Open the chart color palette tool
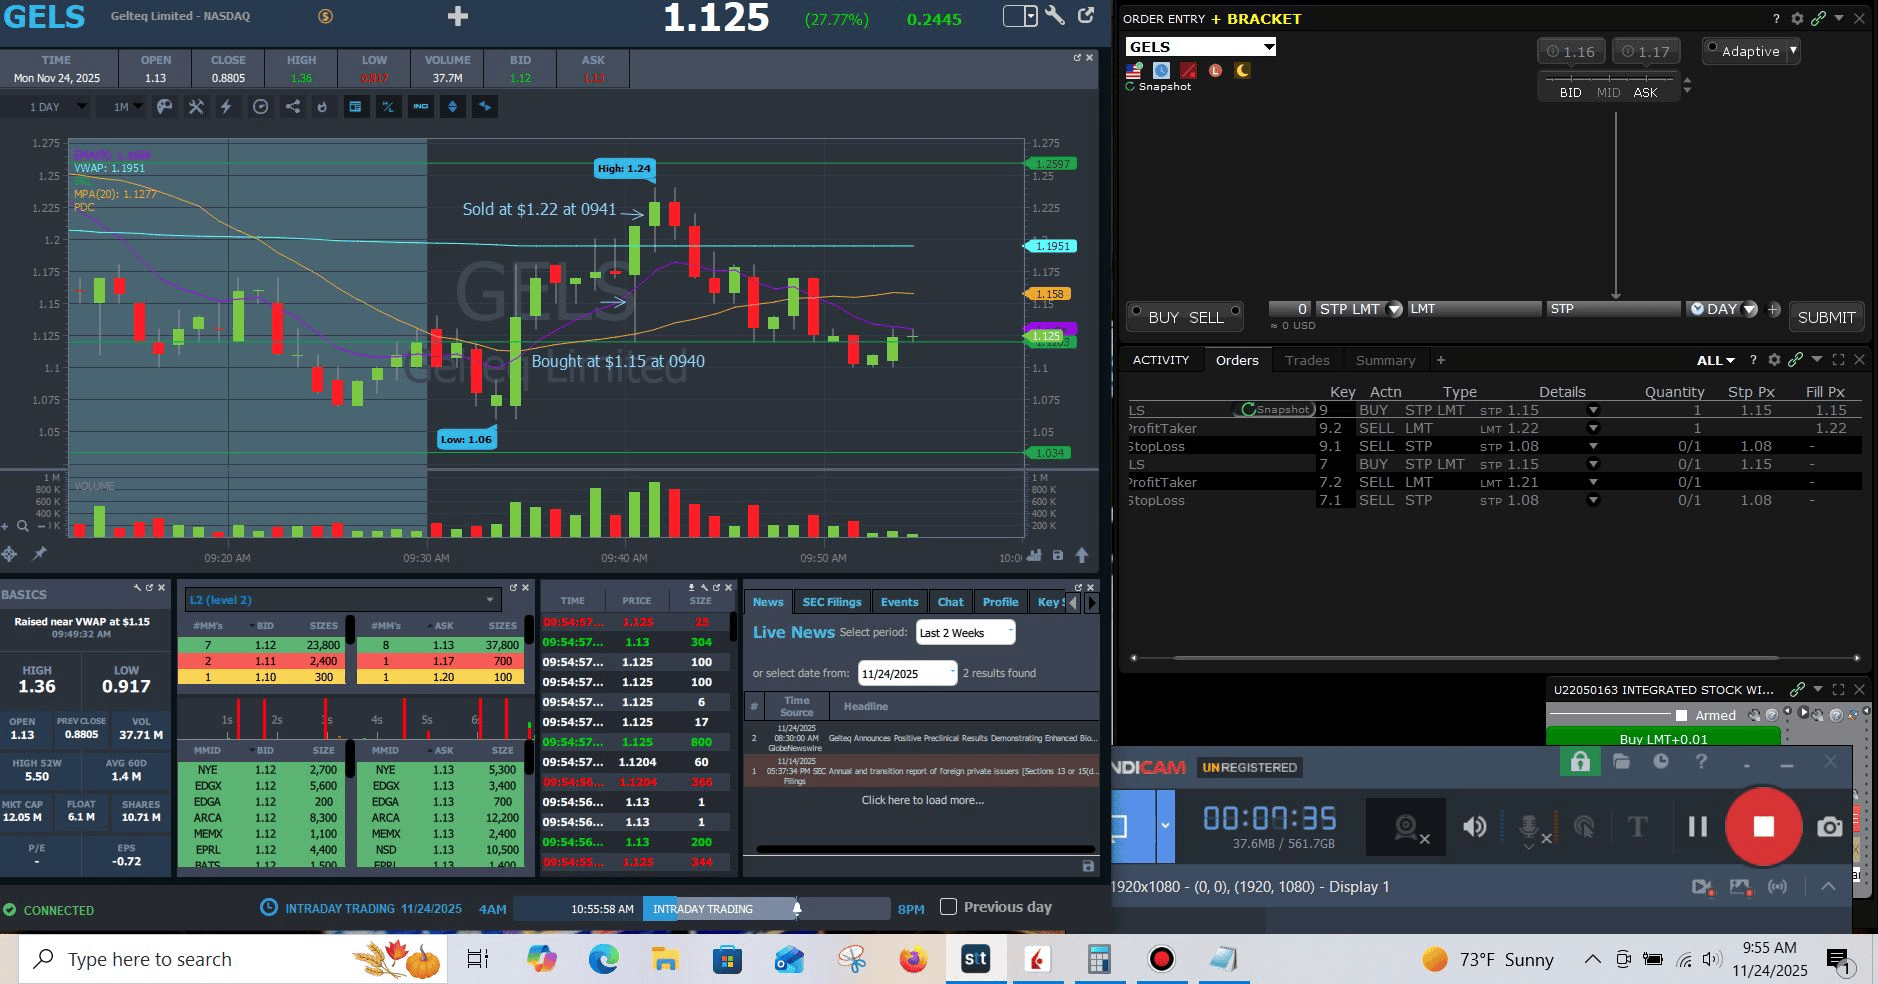This screenshot has height=984, width=1878. pyautogui.click(x=165, y=107)
